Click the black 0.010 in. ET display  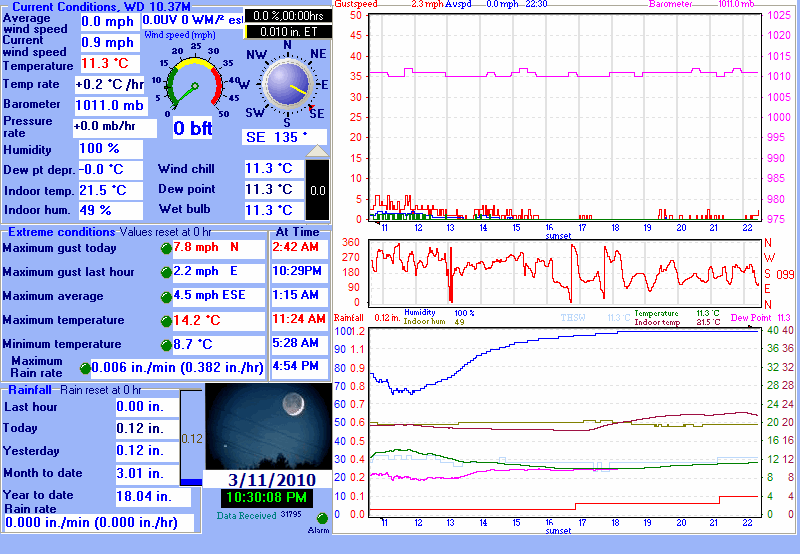click(x=288, y=32)
